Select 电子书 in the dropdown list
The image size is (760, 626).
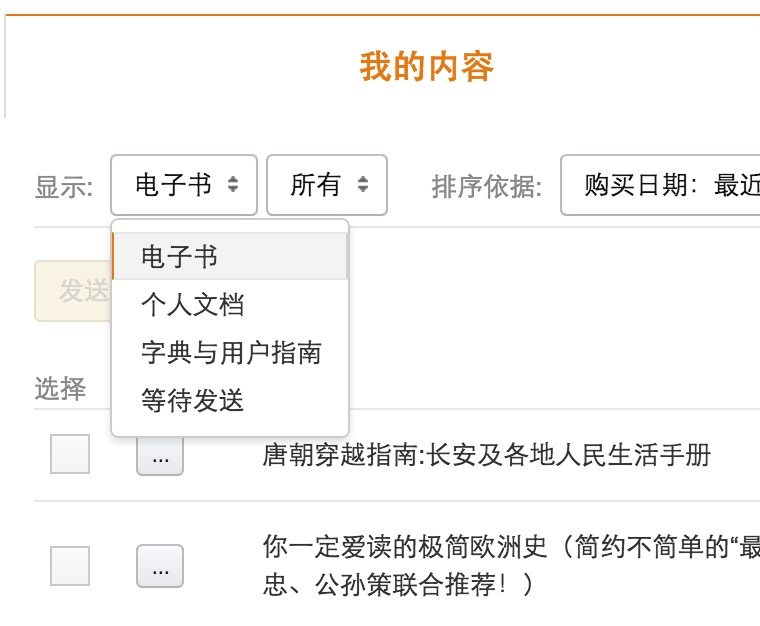180,257
